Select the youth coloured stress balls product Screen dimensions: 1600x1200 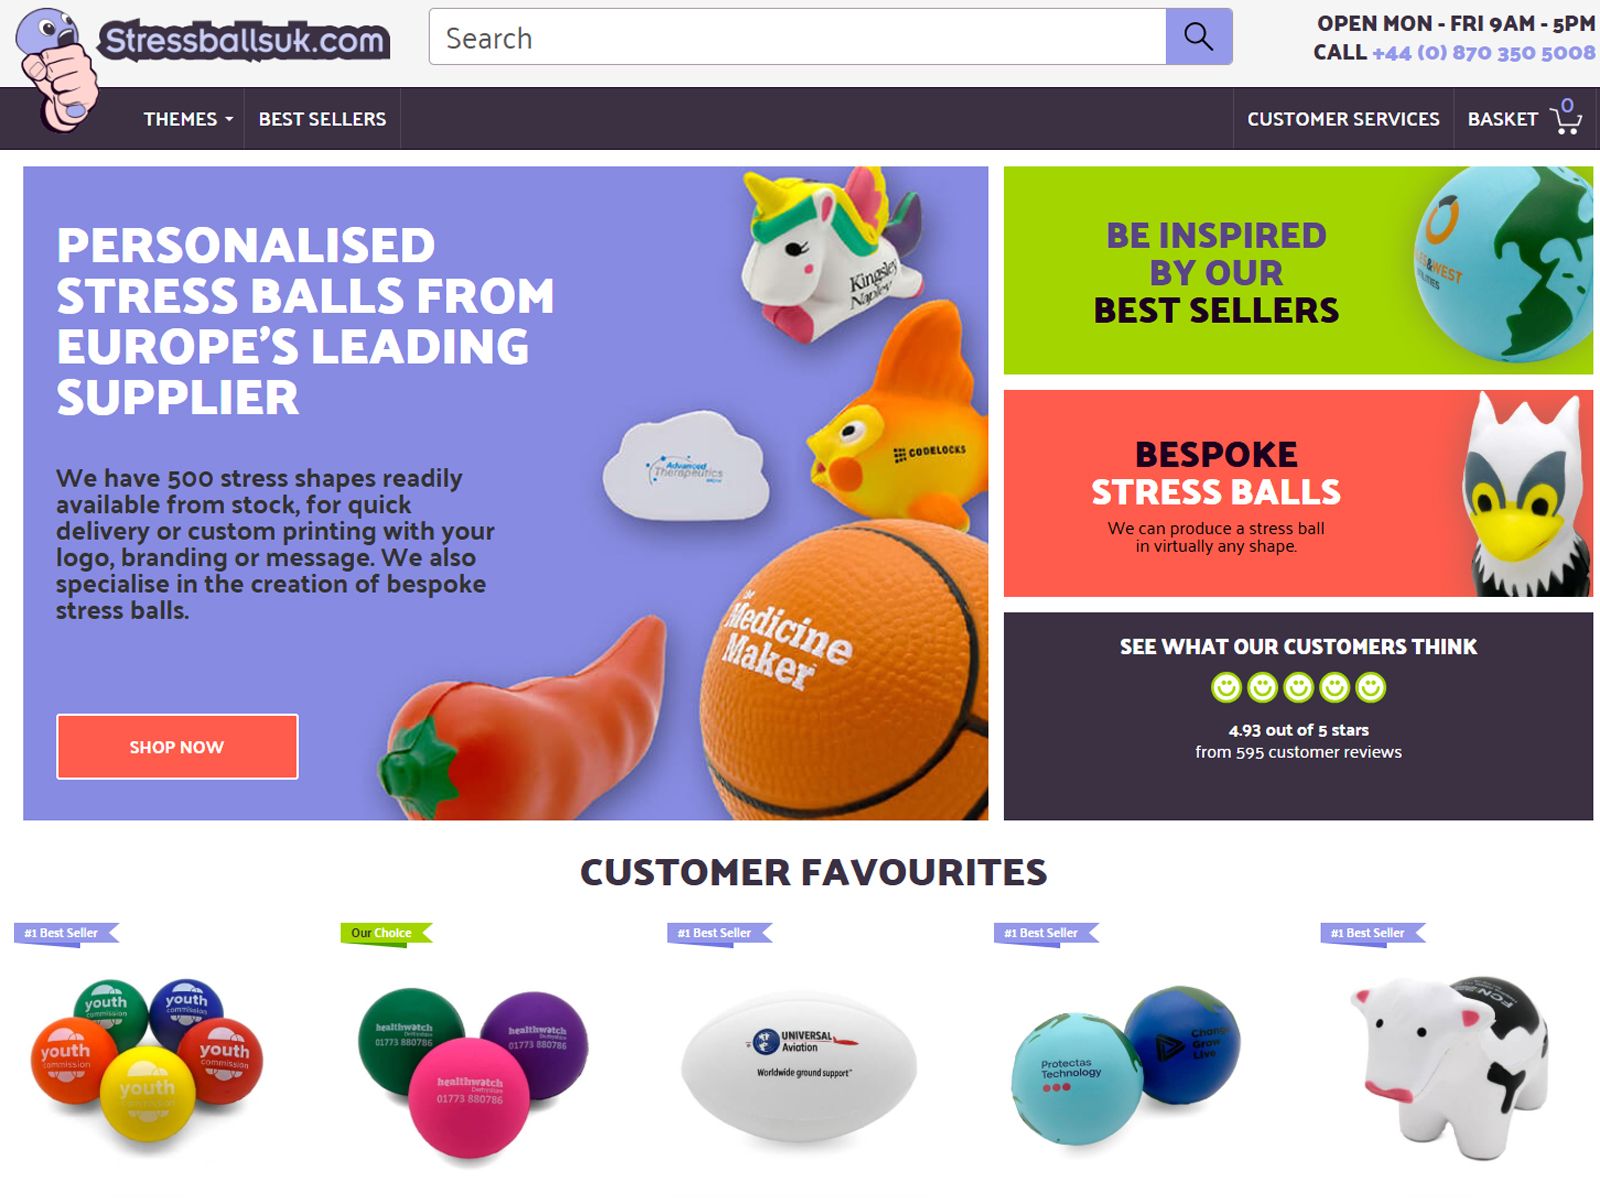[148, 1060]
